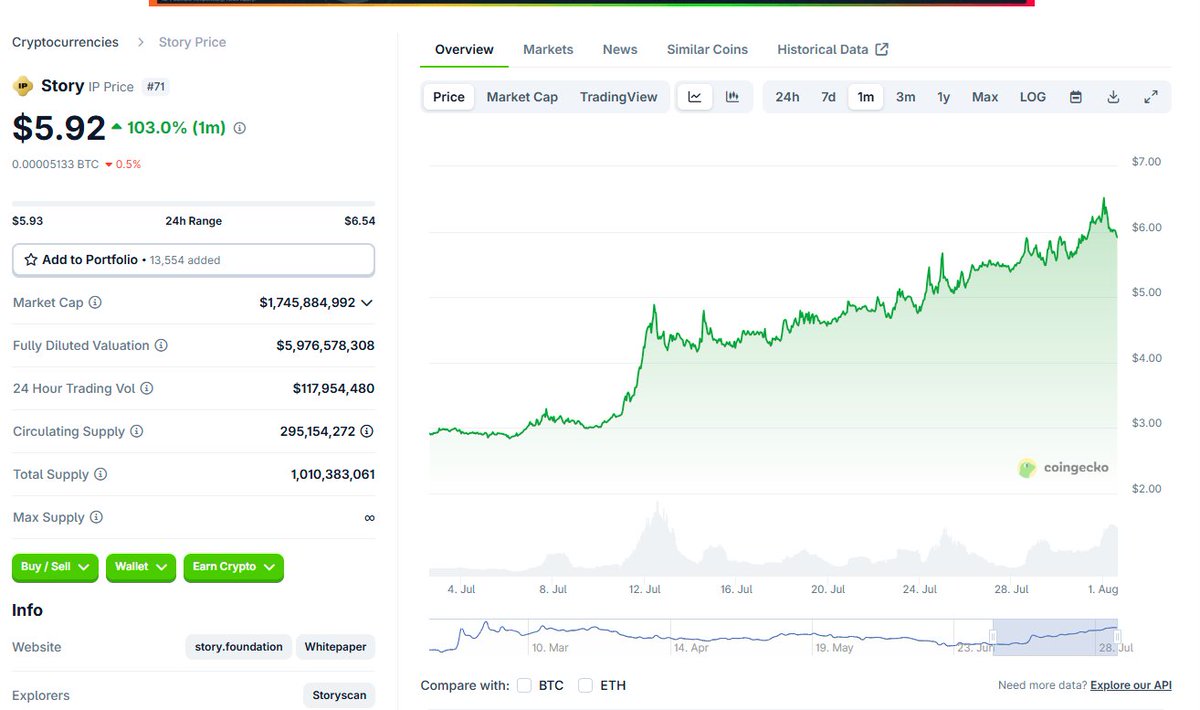Screen dimensions: 1200x710
Task: Click the Website label in Info
Action: click(37, 647)
